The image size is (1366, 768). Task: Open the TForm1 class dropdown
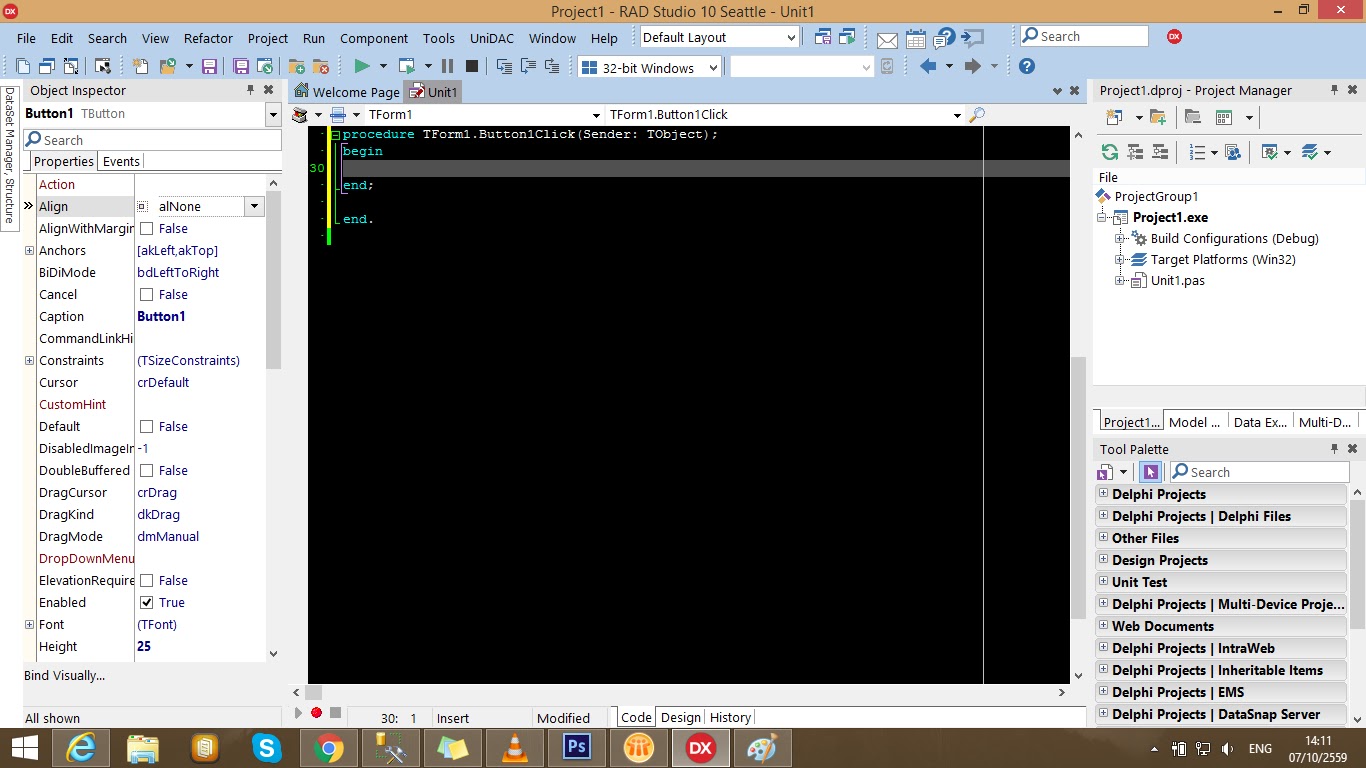point(597,115)
